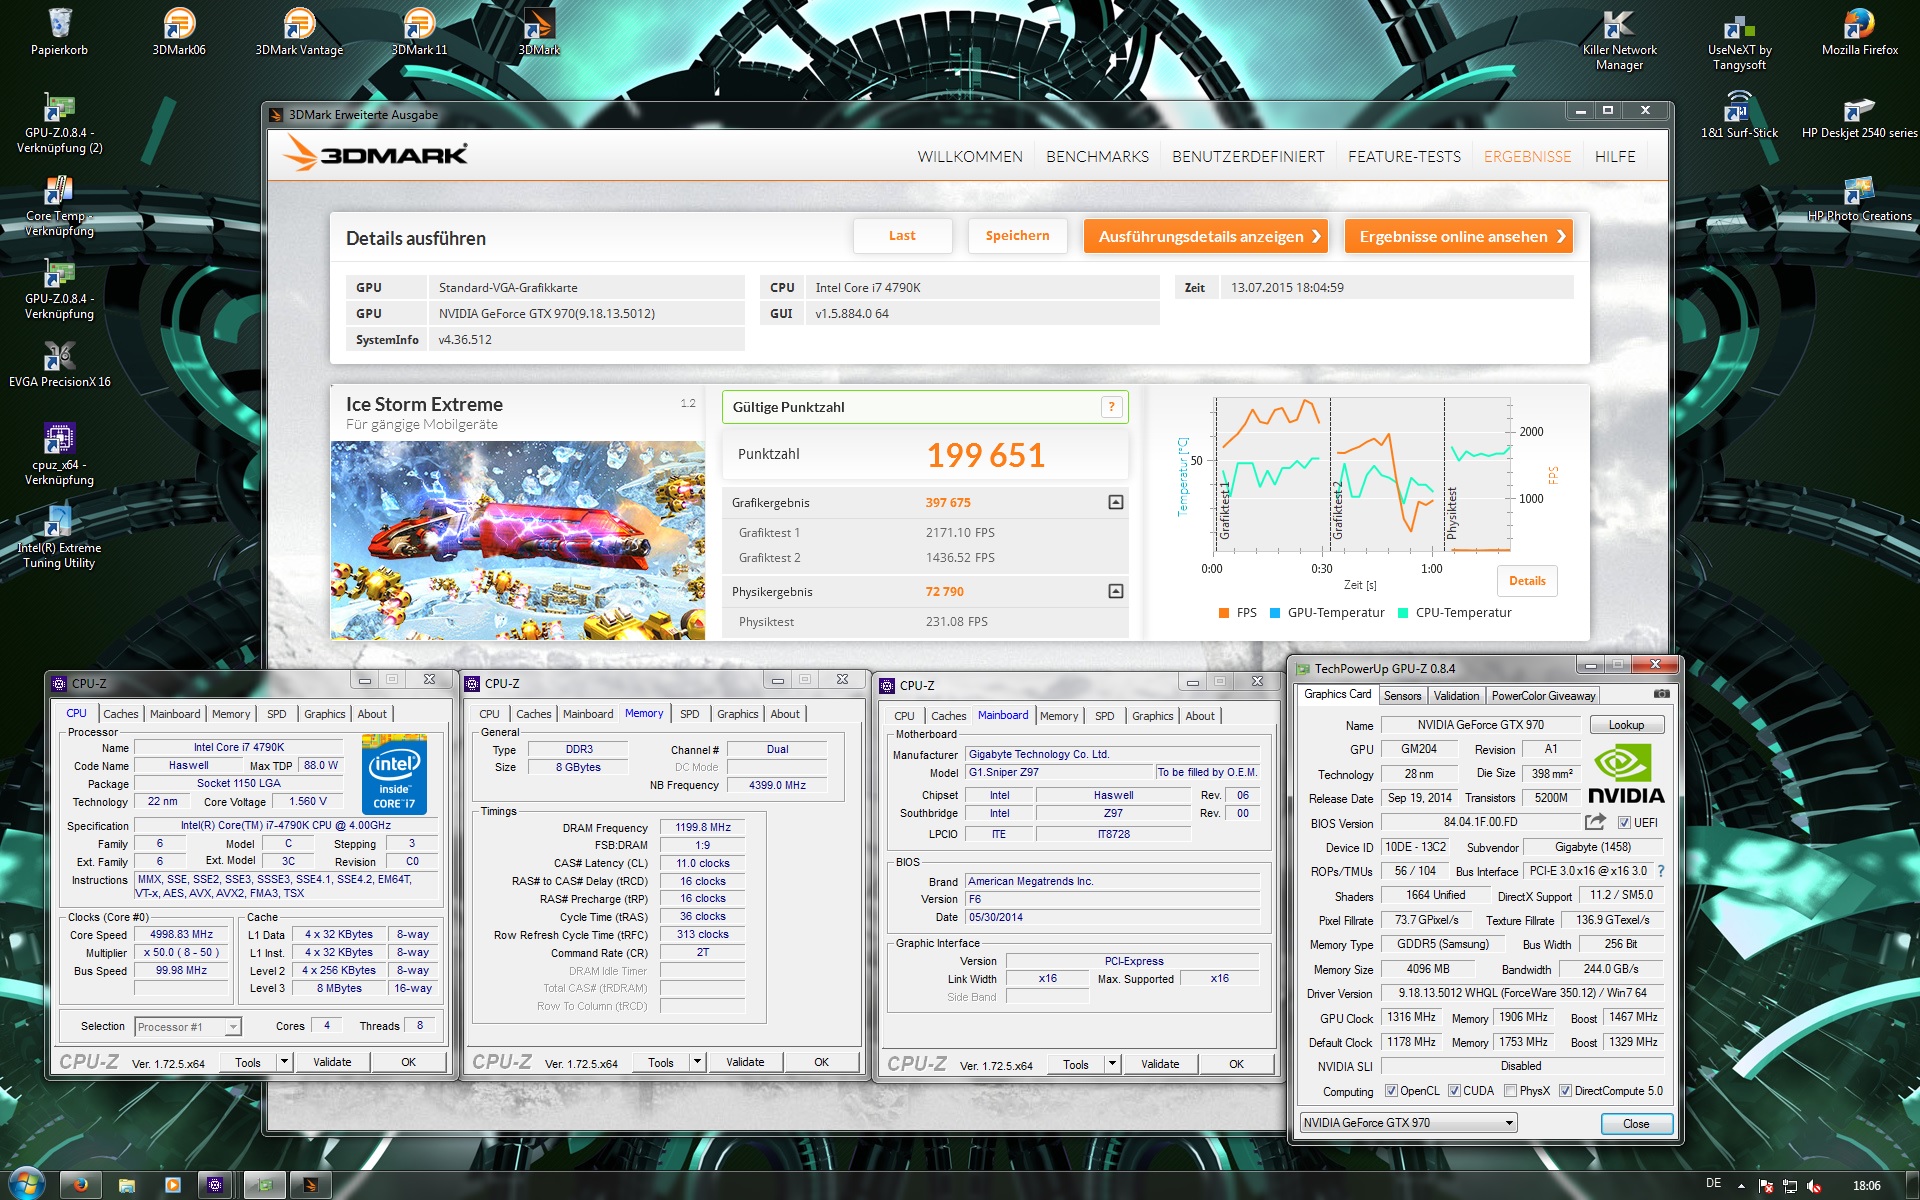Open Caches tab in the first CPU-Z window

coord(121,714)
